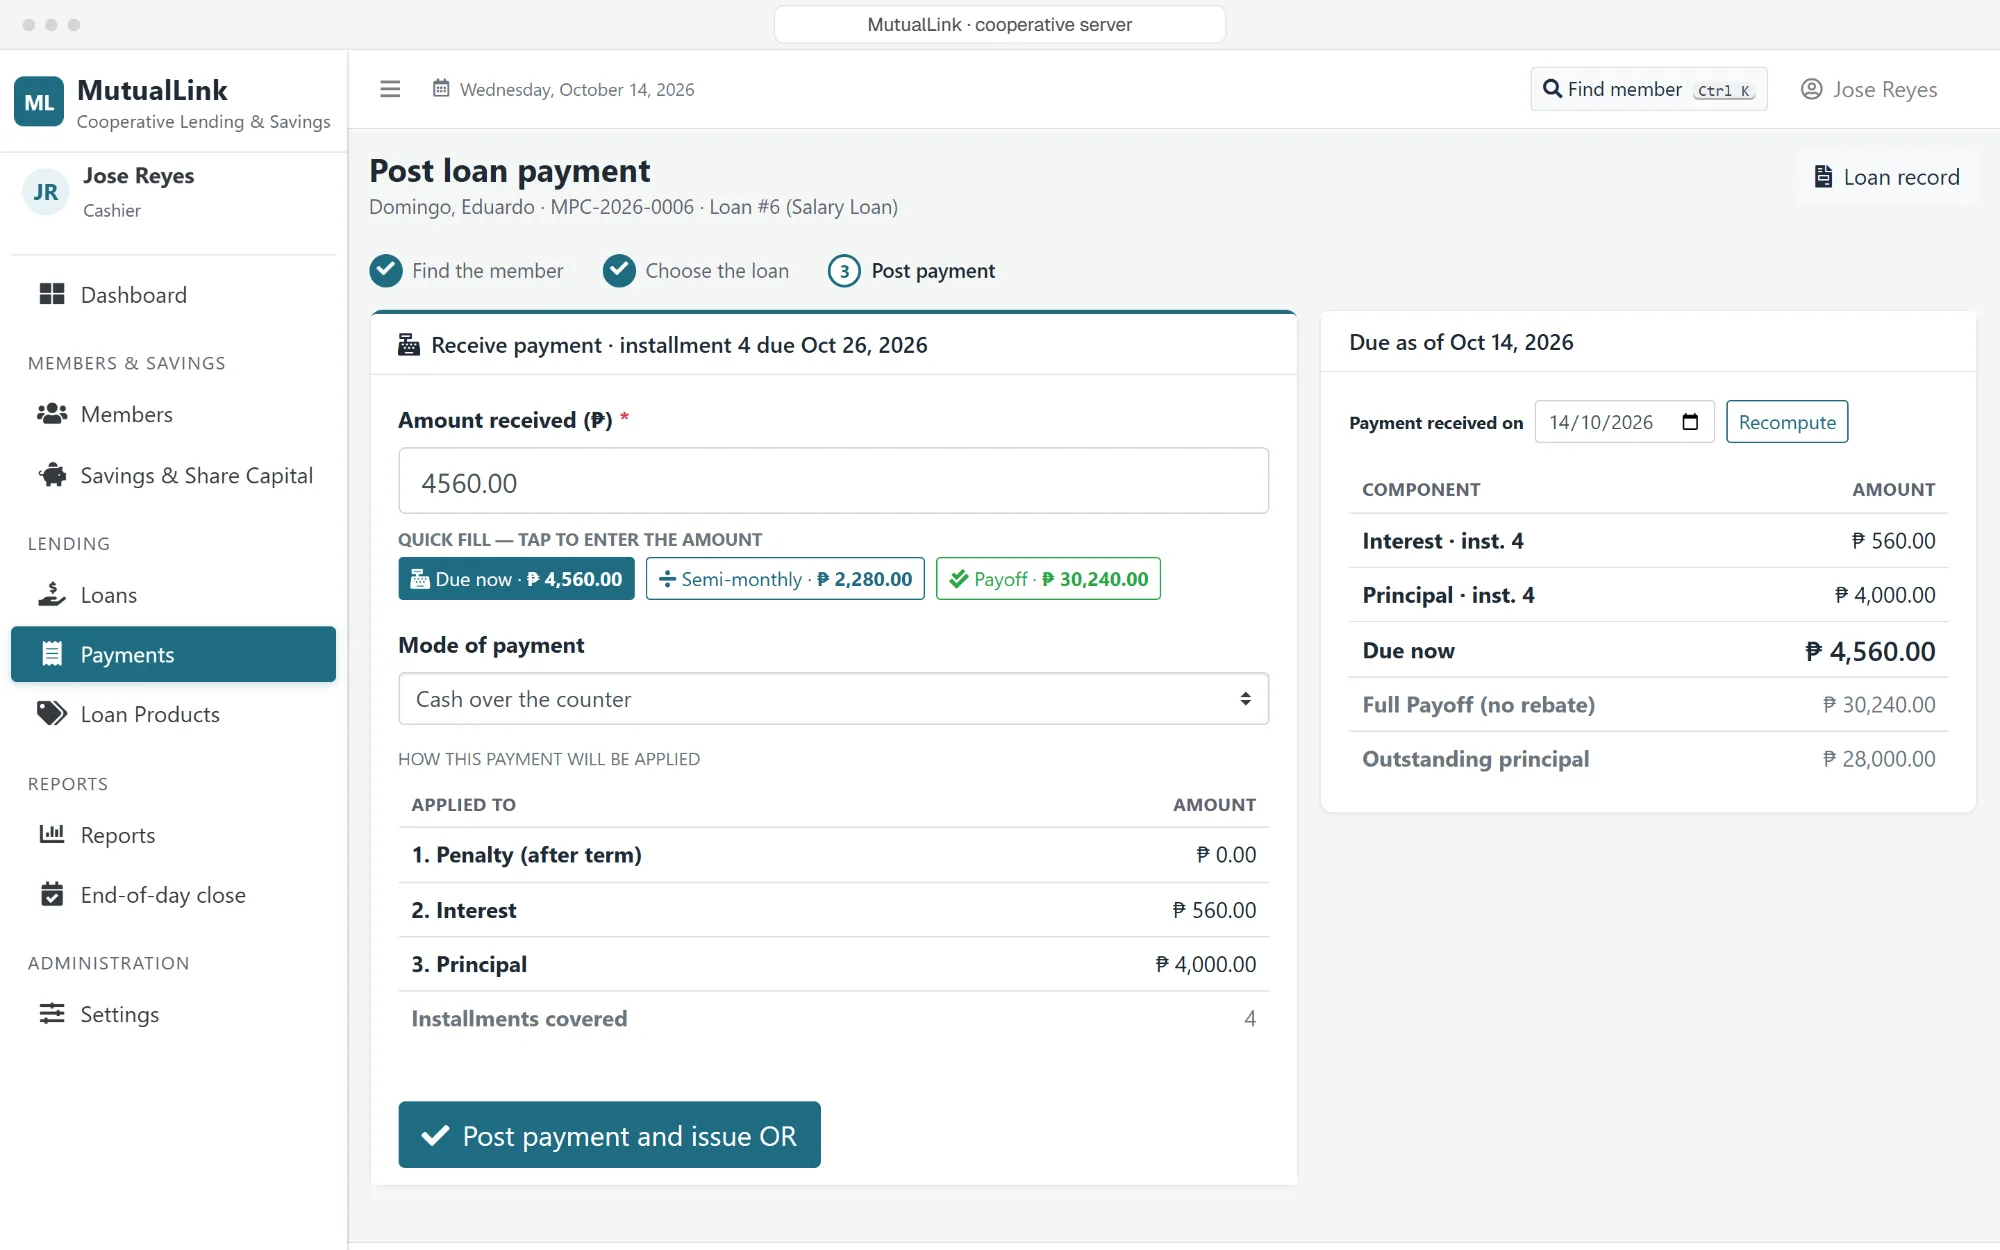Return to 'Choose the loan' step
This screenshot has width=2000, height=1250.
696,271
